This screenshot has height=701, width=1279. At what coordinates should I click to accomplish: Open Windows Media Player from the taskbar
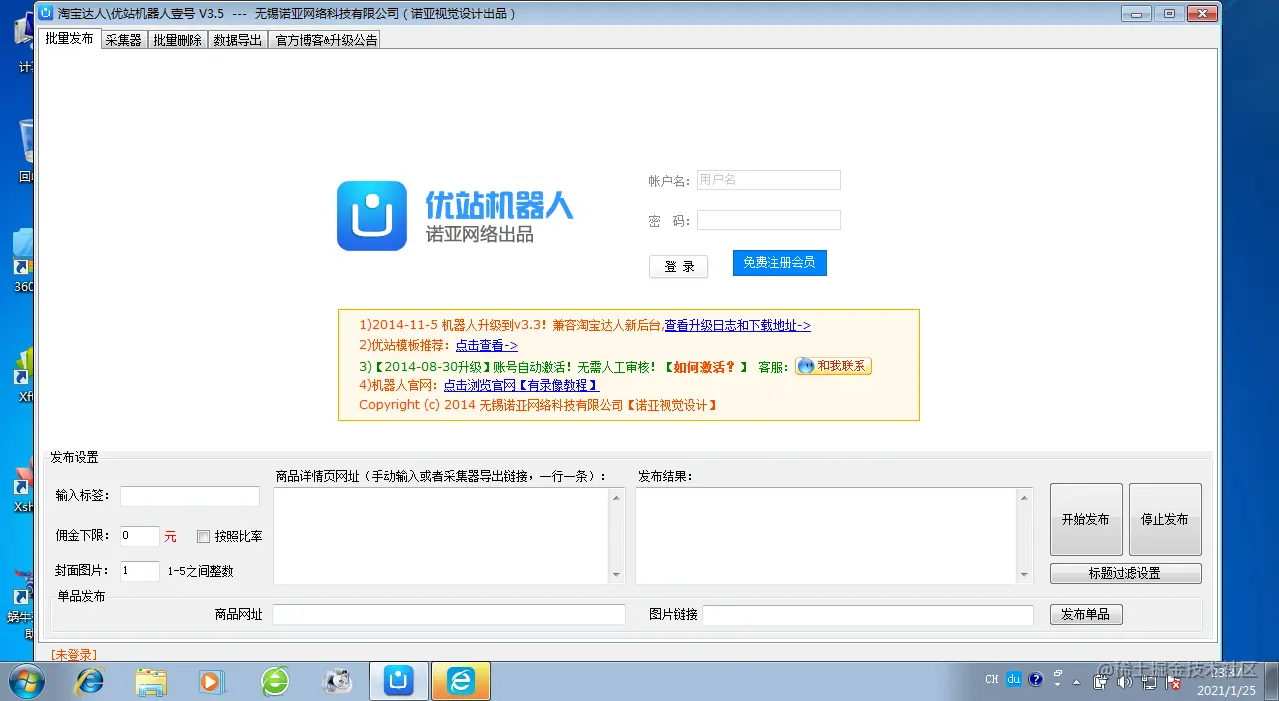tap(210, 680)
